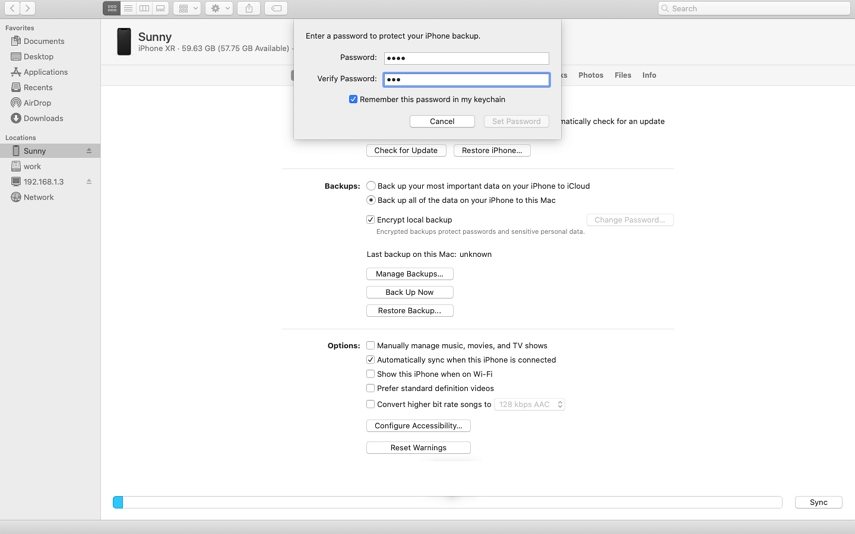Enable Prefer standard definition videos

coord(370,388)
